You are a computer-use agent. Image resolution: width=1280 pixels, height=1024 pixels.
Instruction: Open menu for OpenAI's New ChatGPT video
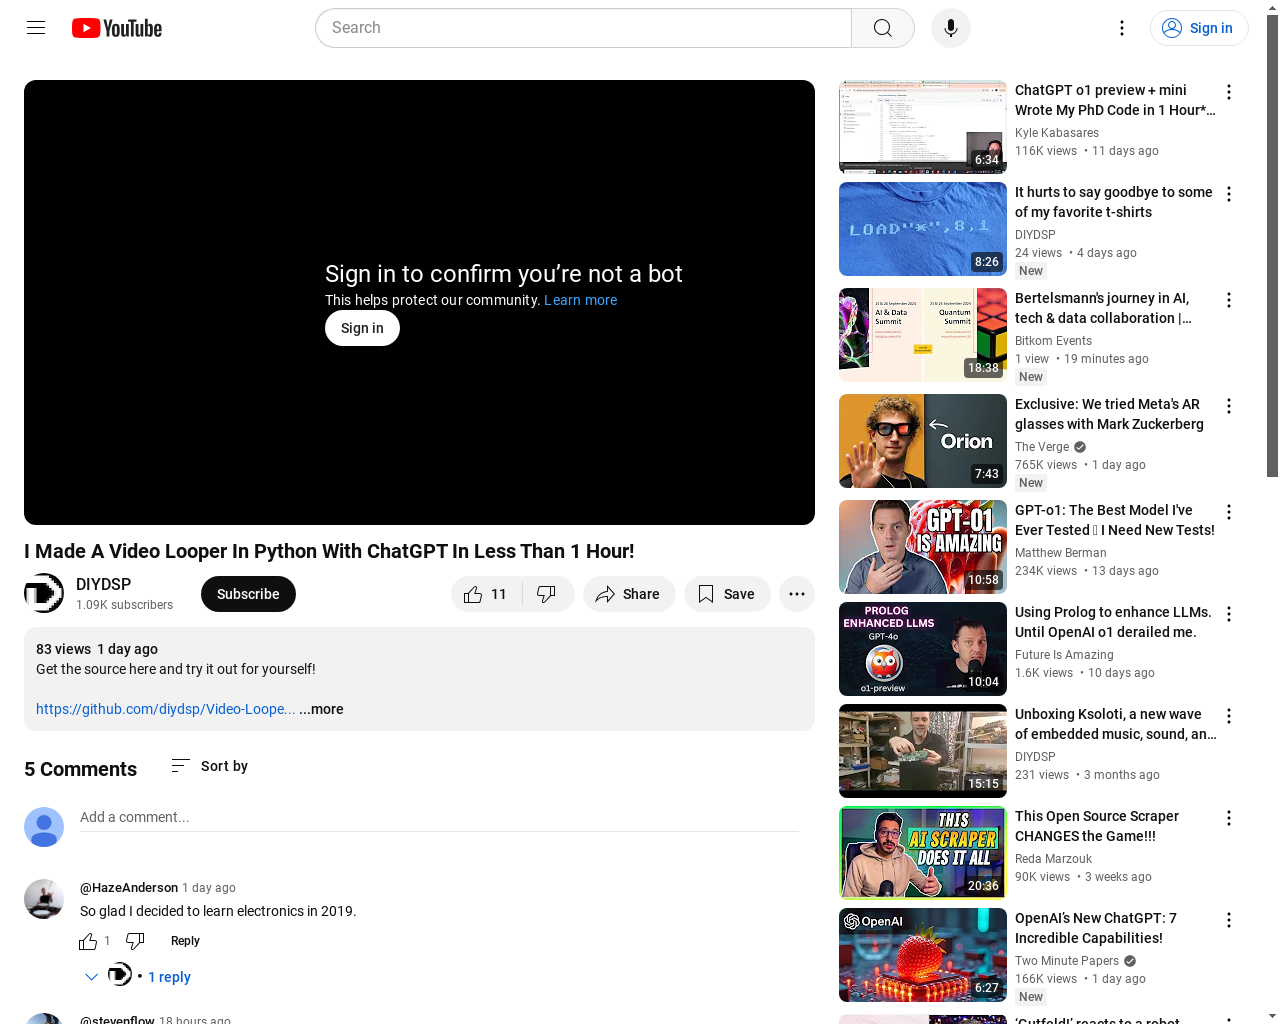pos(1229,920)
